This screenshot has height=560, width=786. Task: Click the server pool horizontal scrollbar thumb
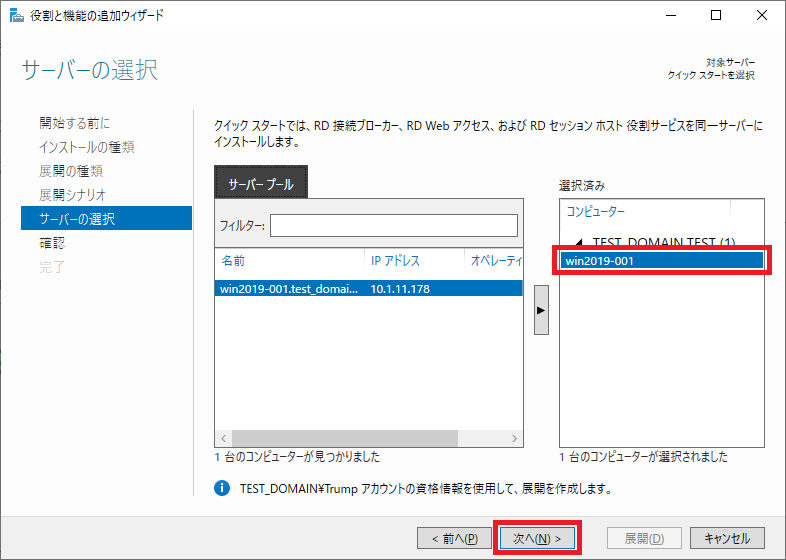click(x=344, y=438)
